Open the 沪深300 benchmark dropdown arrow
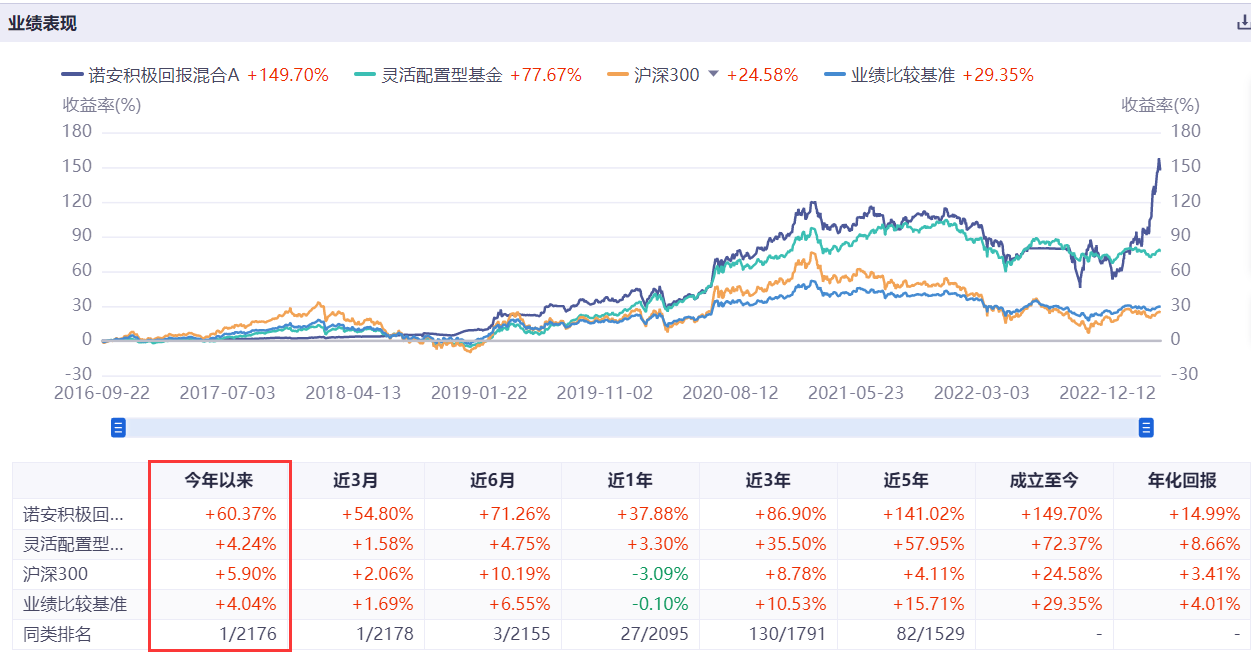Screen dimensions: 1251x653 pyautogui.click(x=714, y=75)
